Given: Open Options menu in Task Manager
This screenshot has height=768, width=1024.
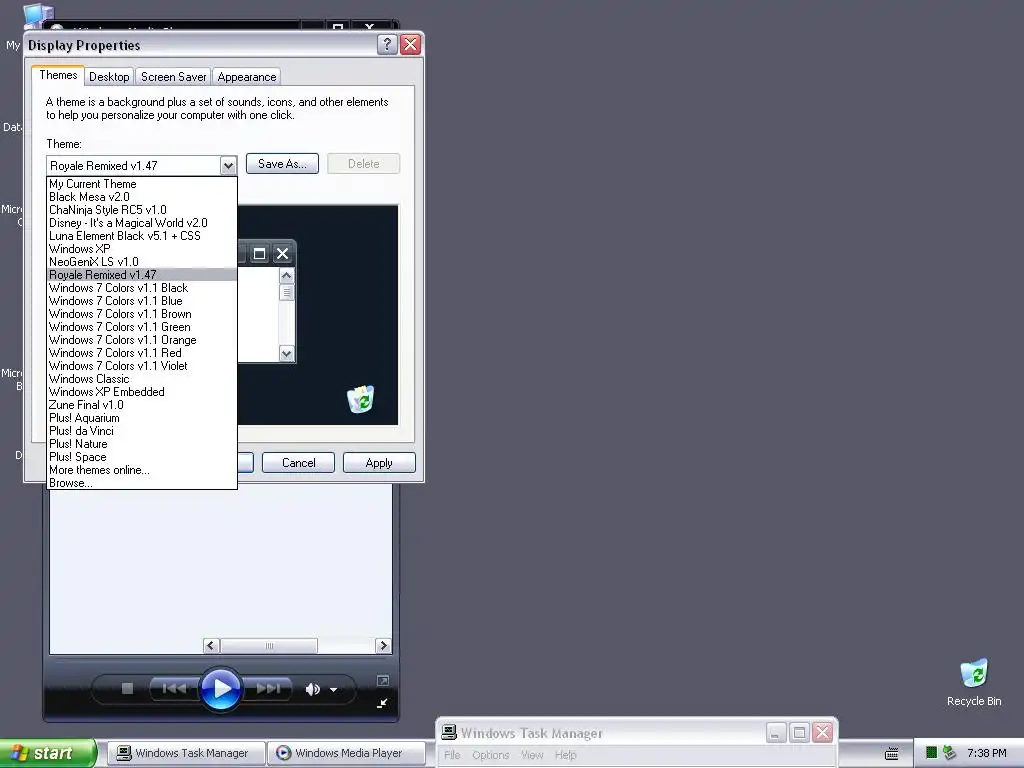Looking at the screenshot, I should 490,755.
